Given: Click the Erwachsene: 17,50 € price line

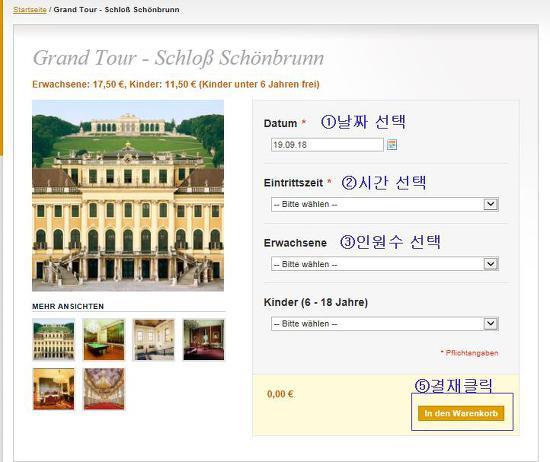Looking at the screenshot, I should point(176,85).
